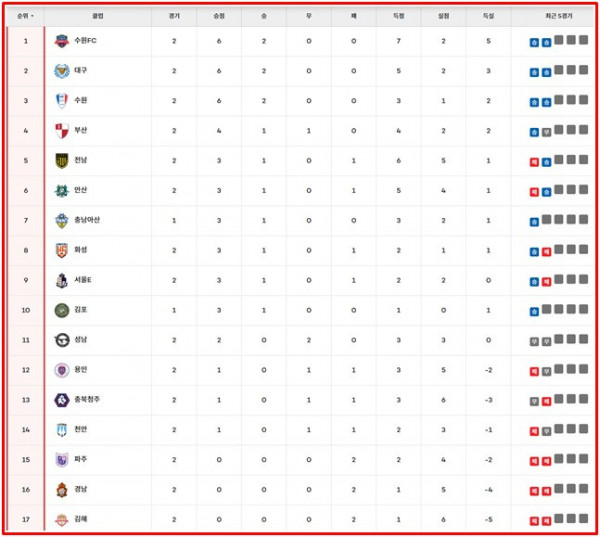
Task: Click the 파주 team name
Action: coord(80,459)
